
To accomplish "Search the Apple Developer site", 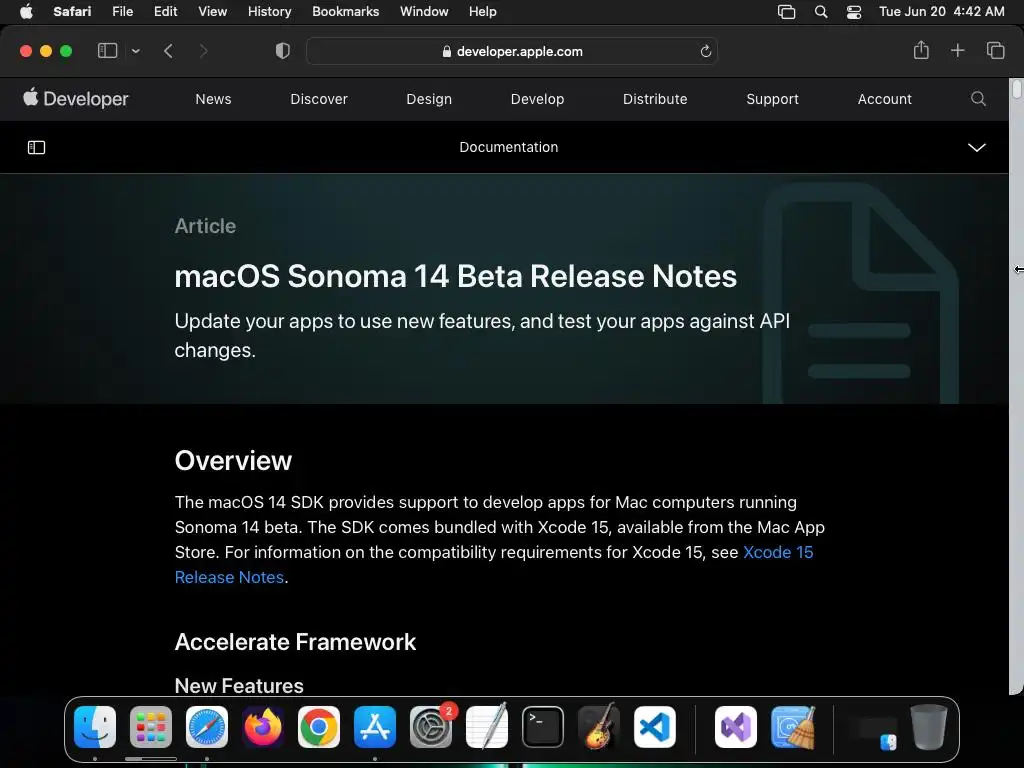I will [x=978, y=99].
